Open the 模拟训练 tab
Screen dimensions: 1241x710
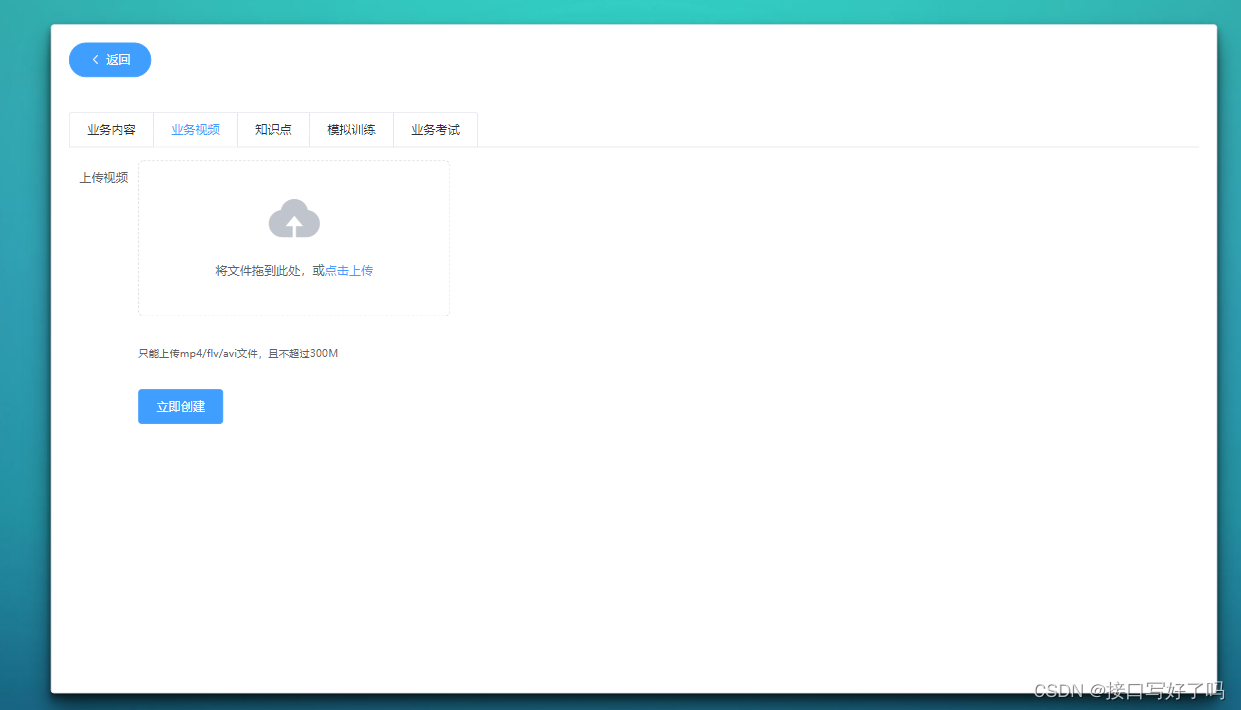[x=351, y=129]
